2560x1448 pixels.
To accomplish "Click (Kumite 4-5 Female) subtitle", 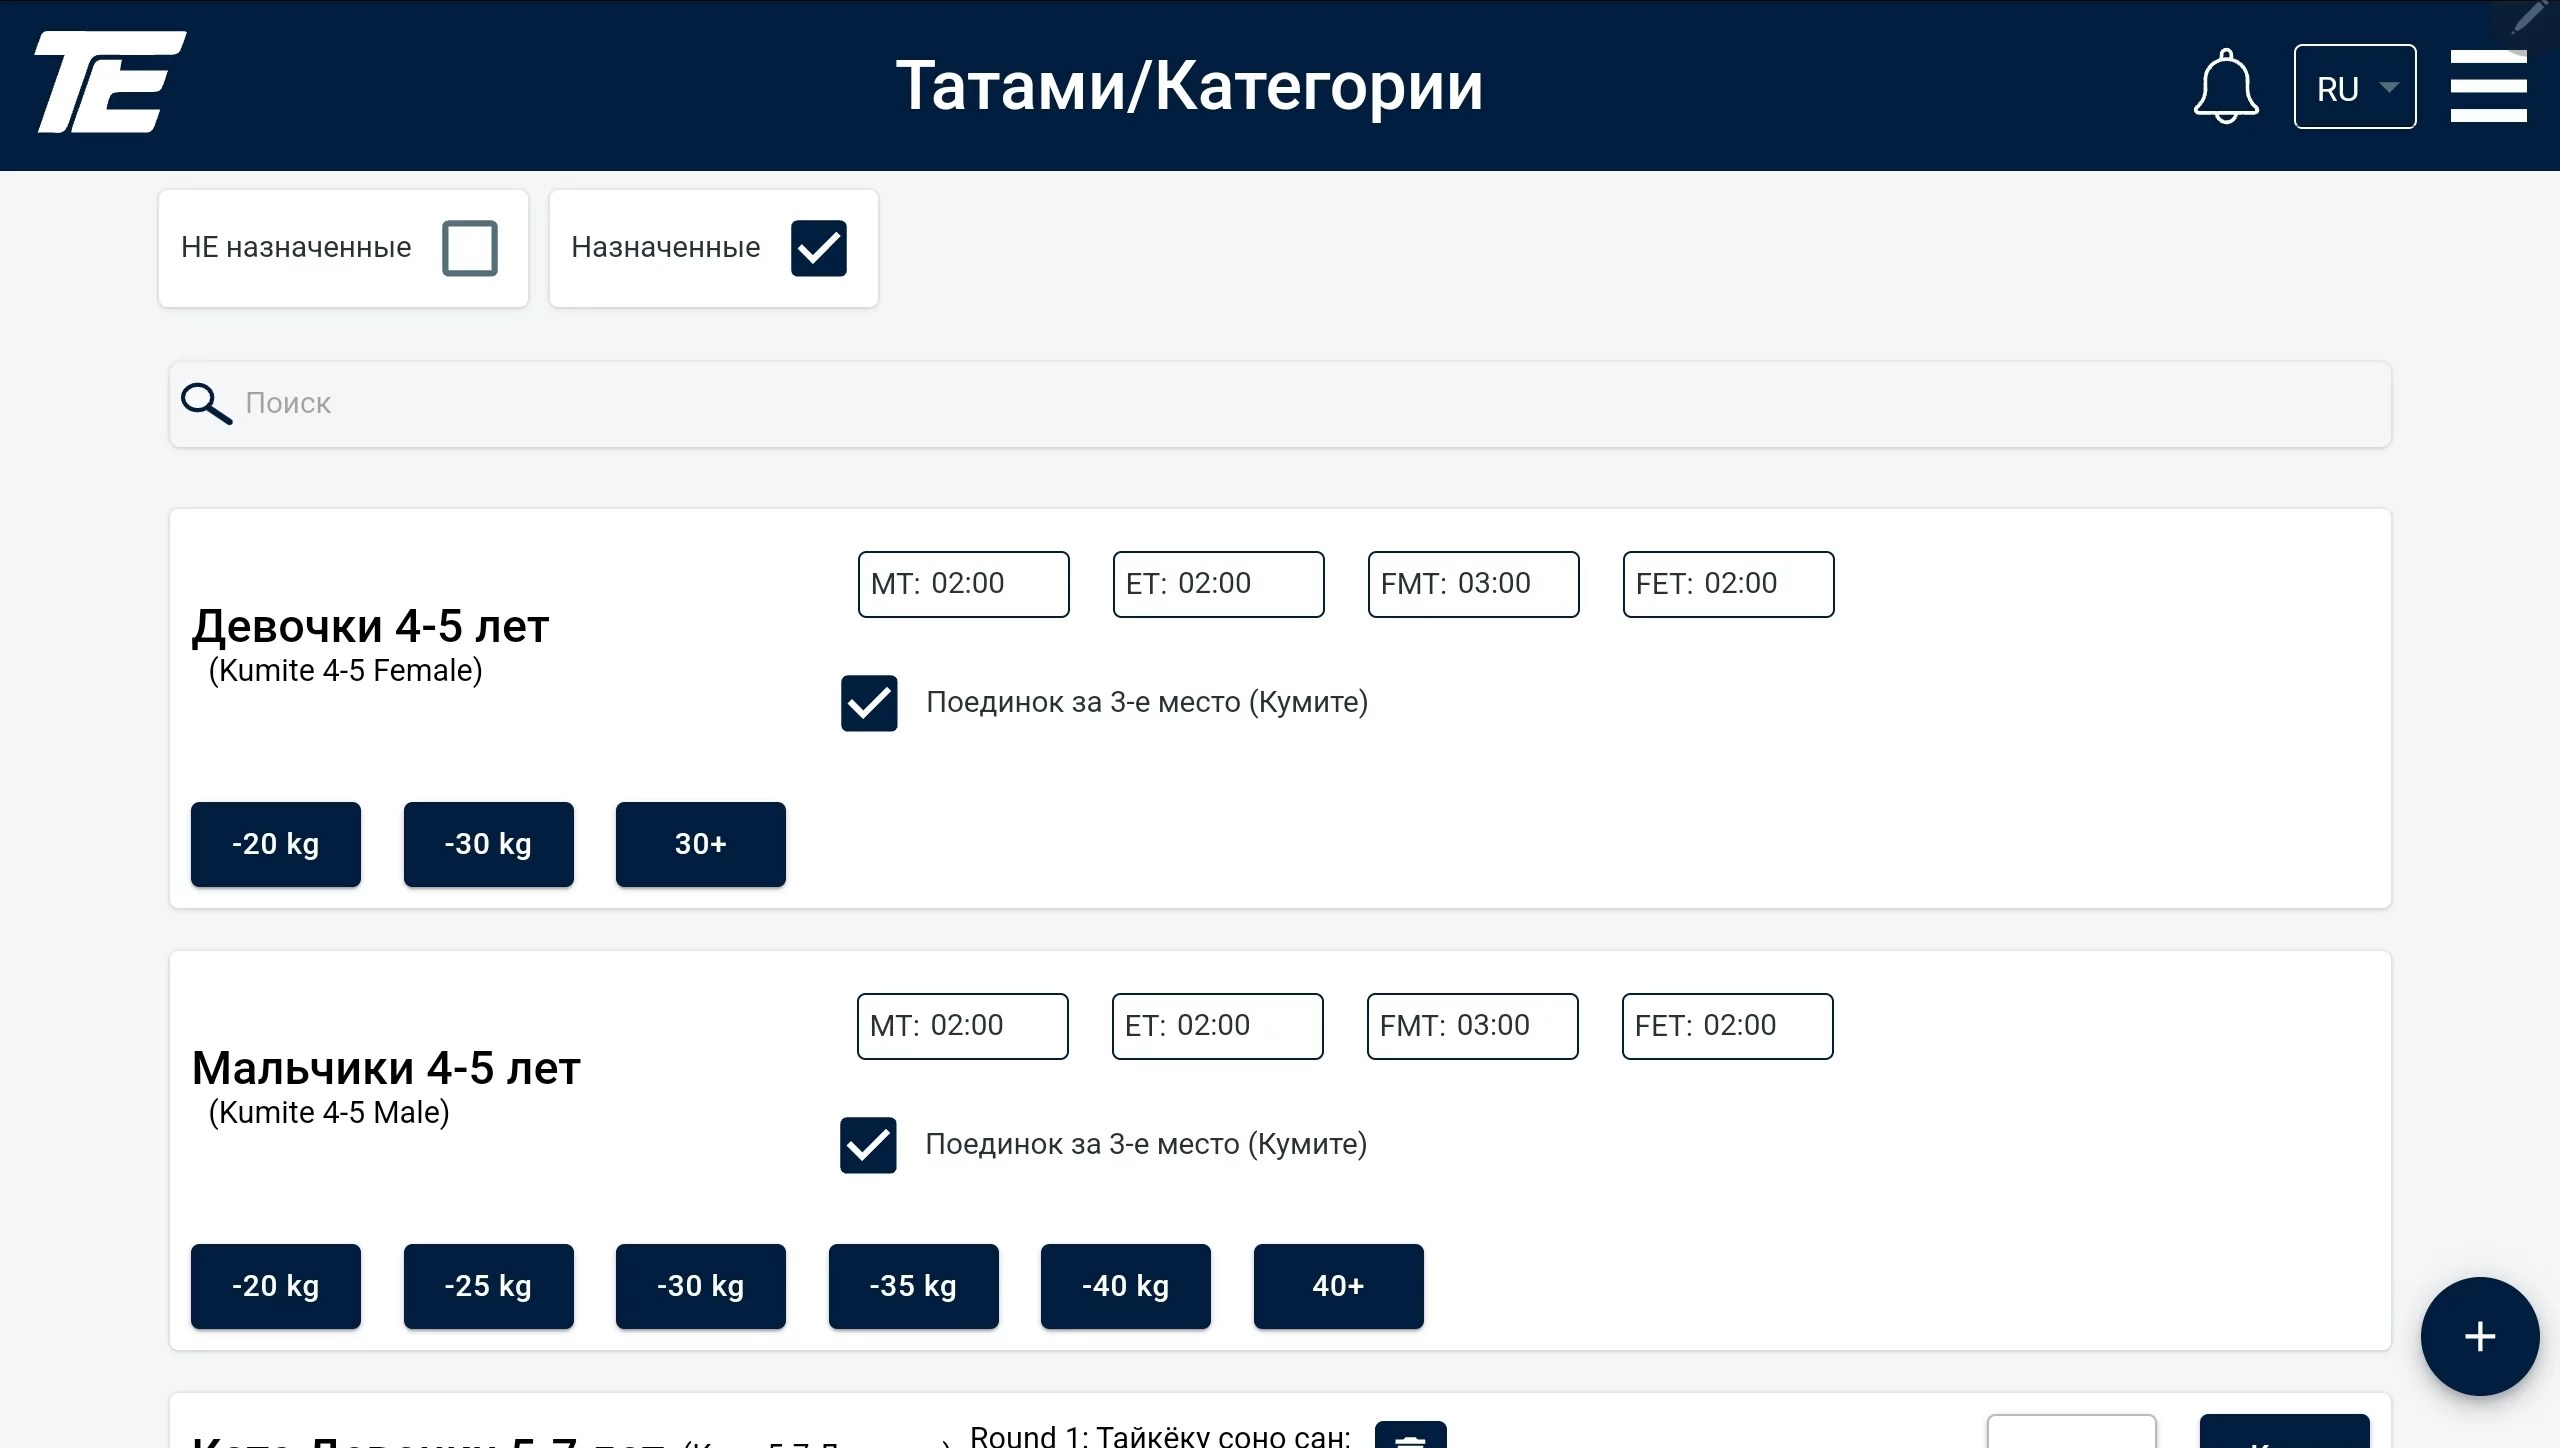I will [x=345, y=671].
